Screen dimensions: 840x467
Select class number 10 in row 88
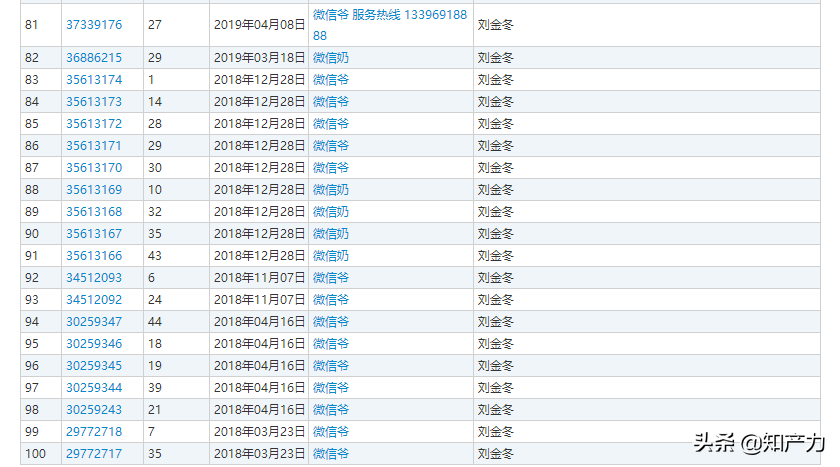tap(155, 190)
